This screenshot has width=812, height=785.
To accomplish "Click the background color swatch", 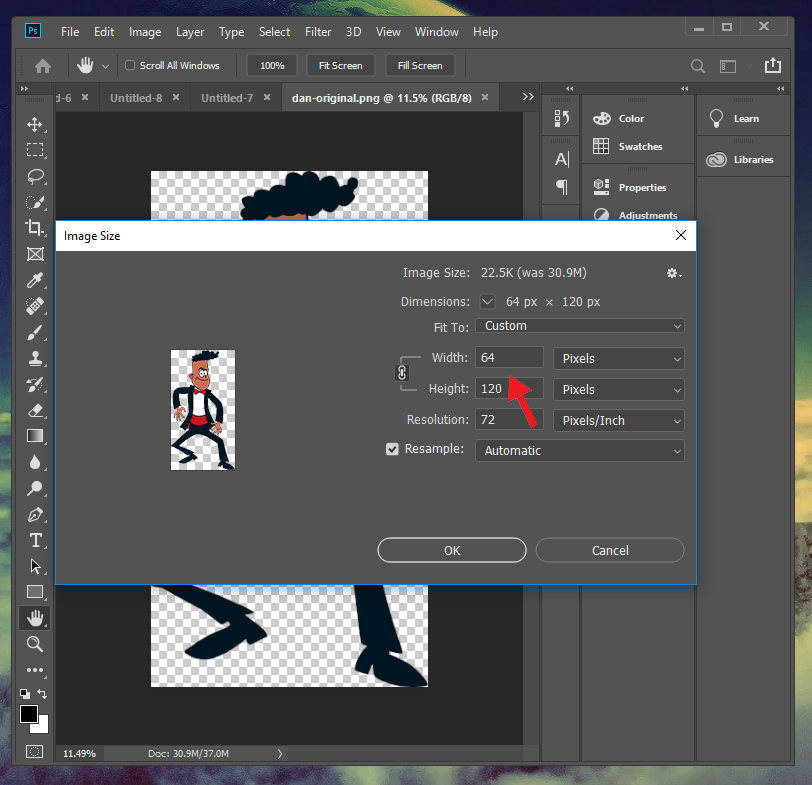I will click(x=42, y=727).
